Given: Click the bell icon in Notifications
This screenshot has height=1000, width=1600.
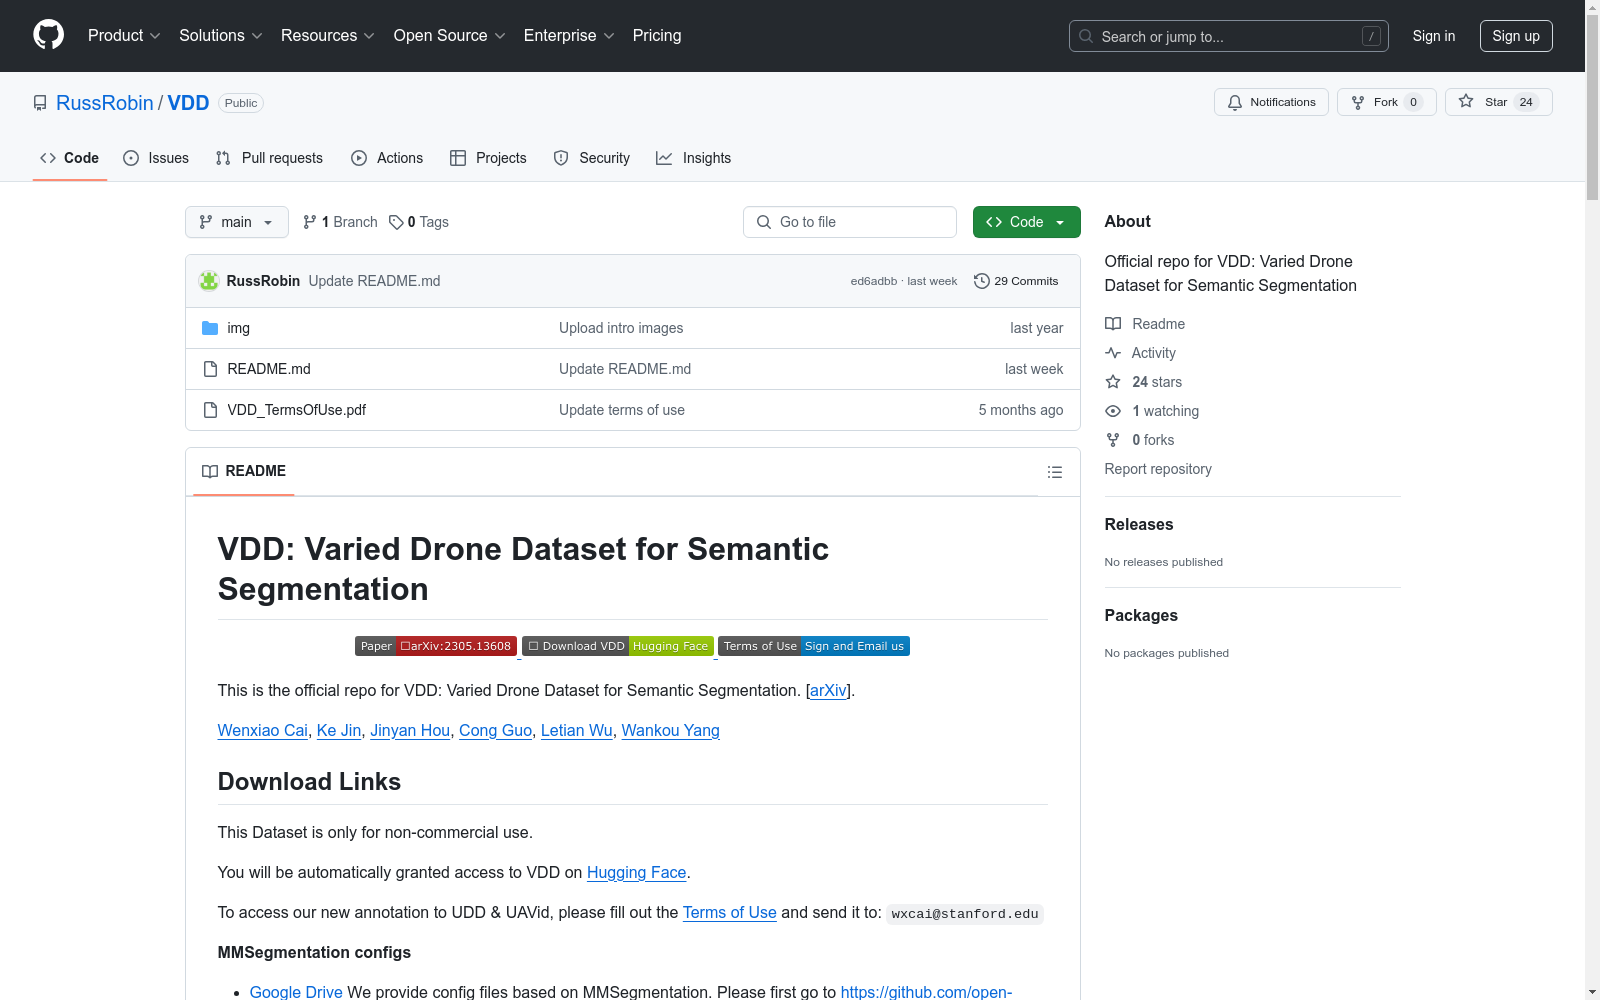Looking at the screenshot, I should pos(1235,102).
